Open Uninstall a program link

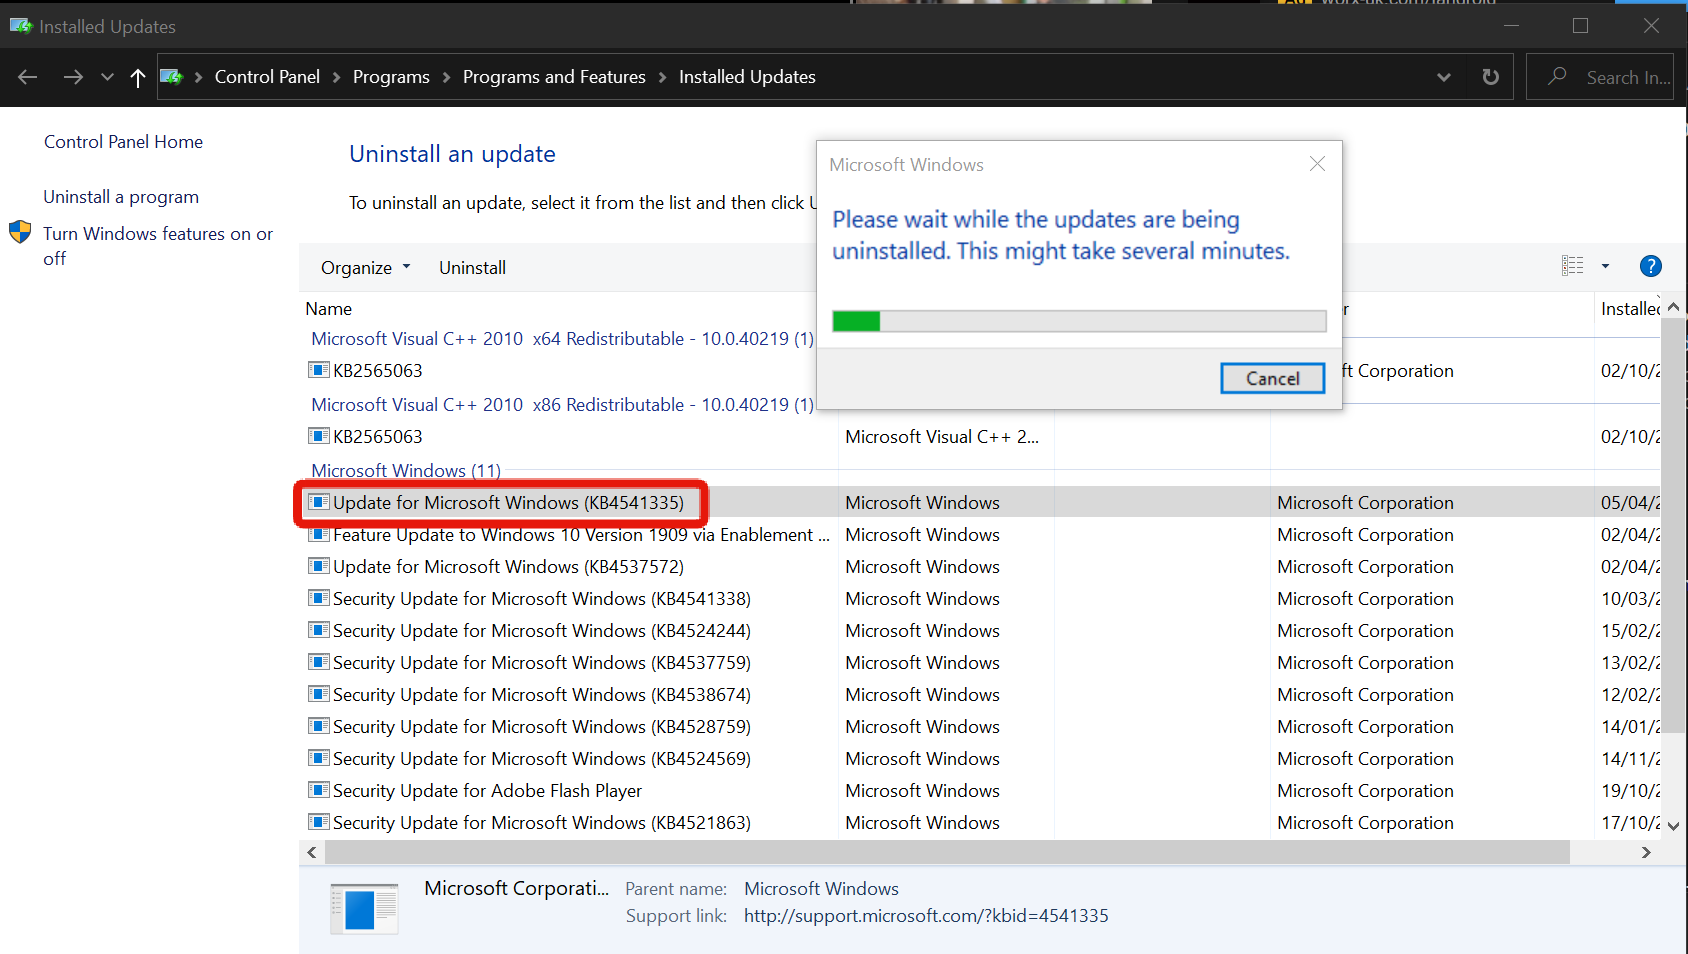121,197
